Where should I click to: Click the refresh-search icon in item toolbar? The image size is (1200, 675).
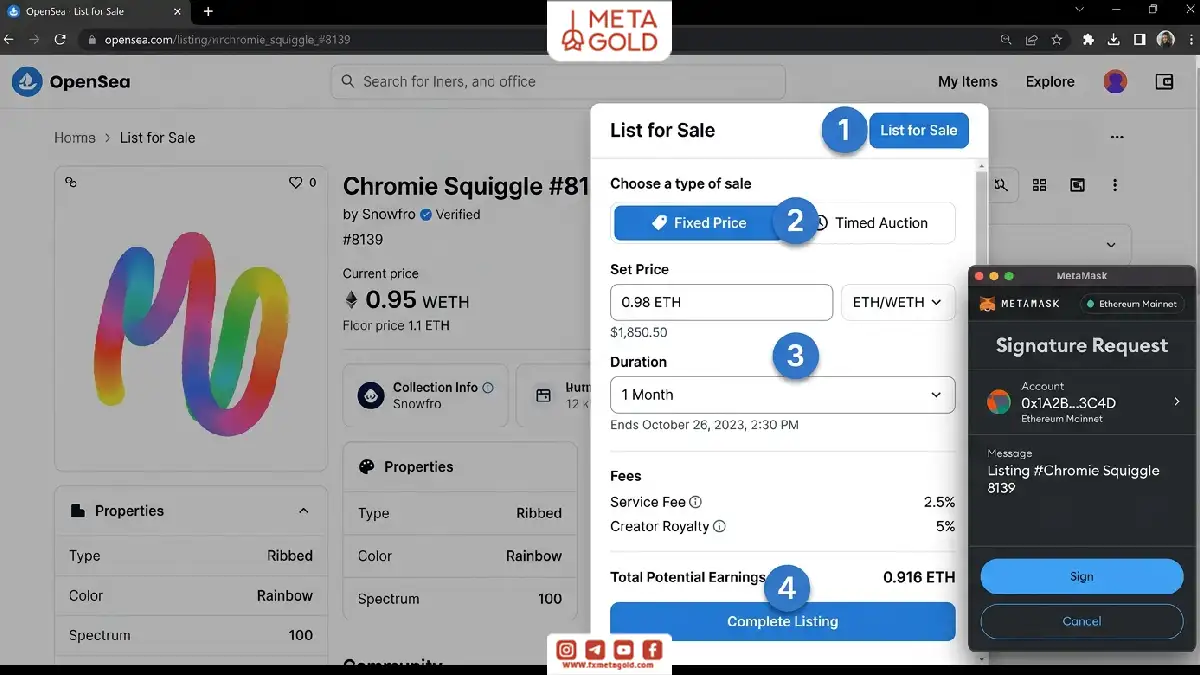click(x=1000, y=185)
